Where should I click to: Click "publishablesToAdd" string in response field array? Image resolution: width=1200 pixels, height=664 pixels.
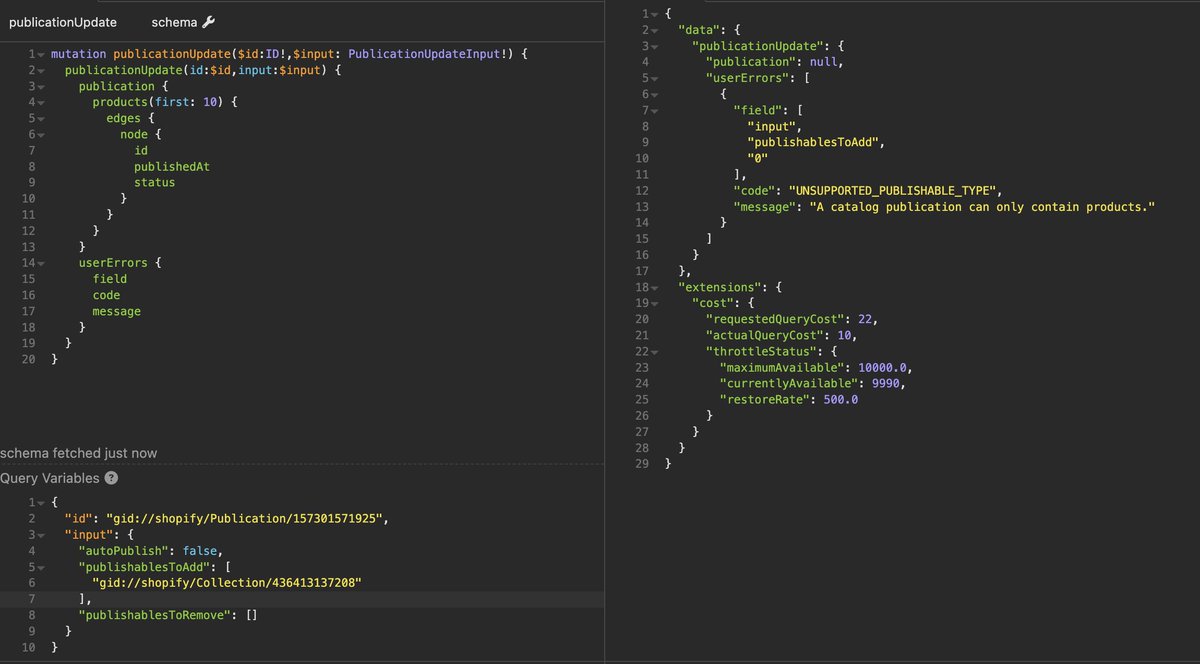tap(813, 142)
